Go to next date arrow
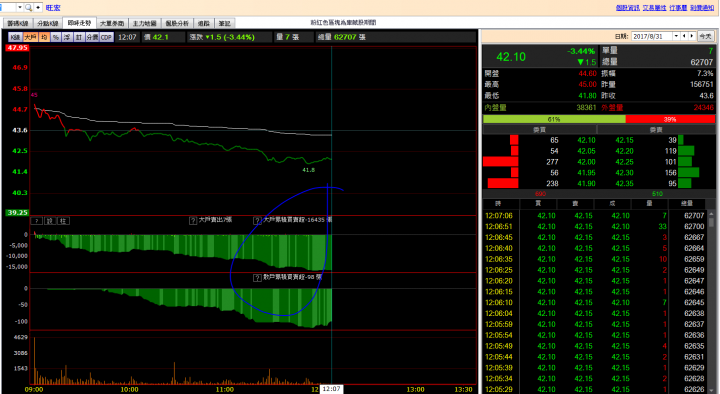The image size is (720, 394). point(692,36)
